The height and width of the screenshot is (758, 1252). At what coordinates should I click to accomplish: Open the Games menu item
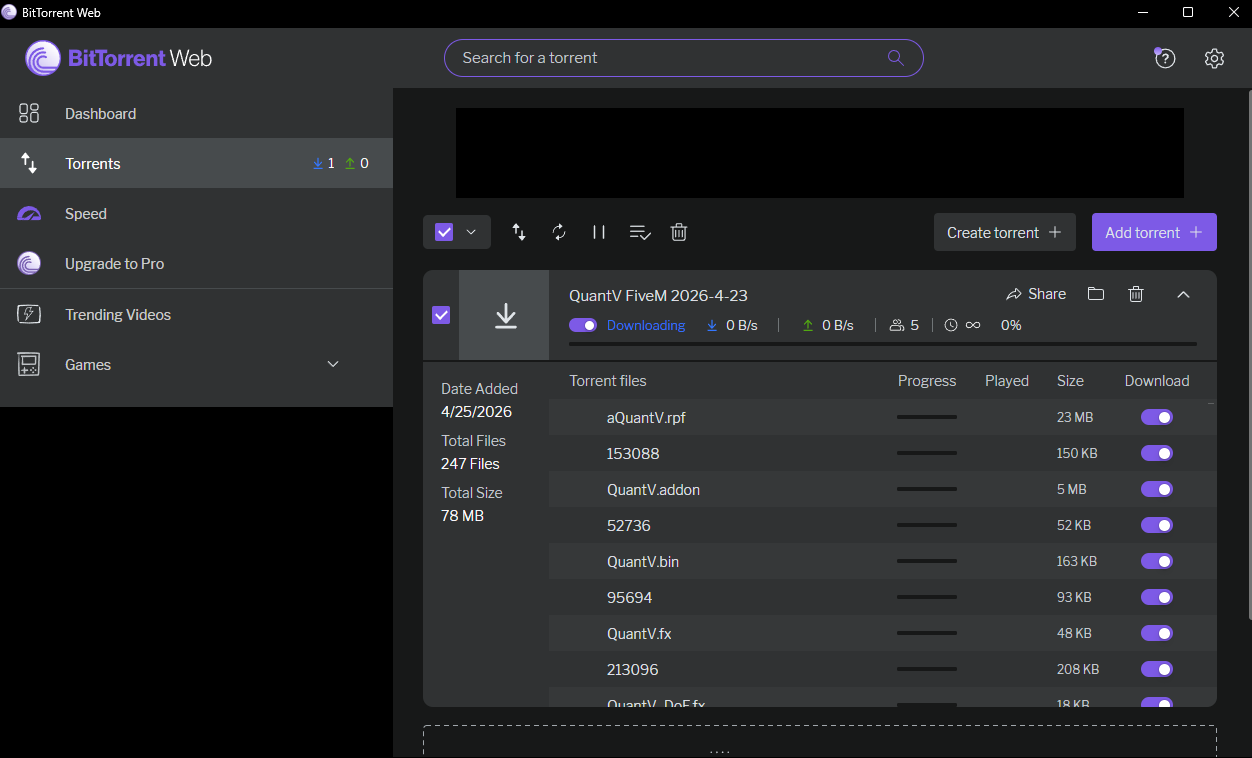click(x=196, y=364)
